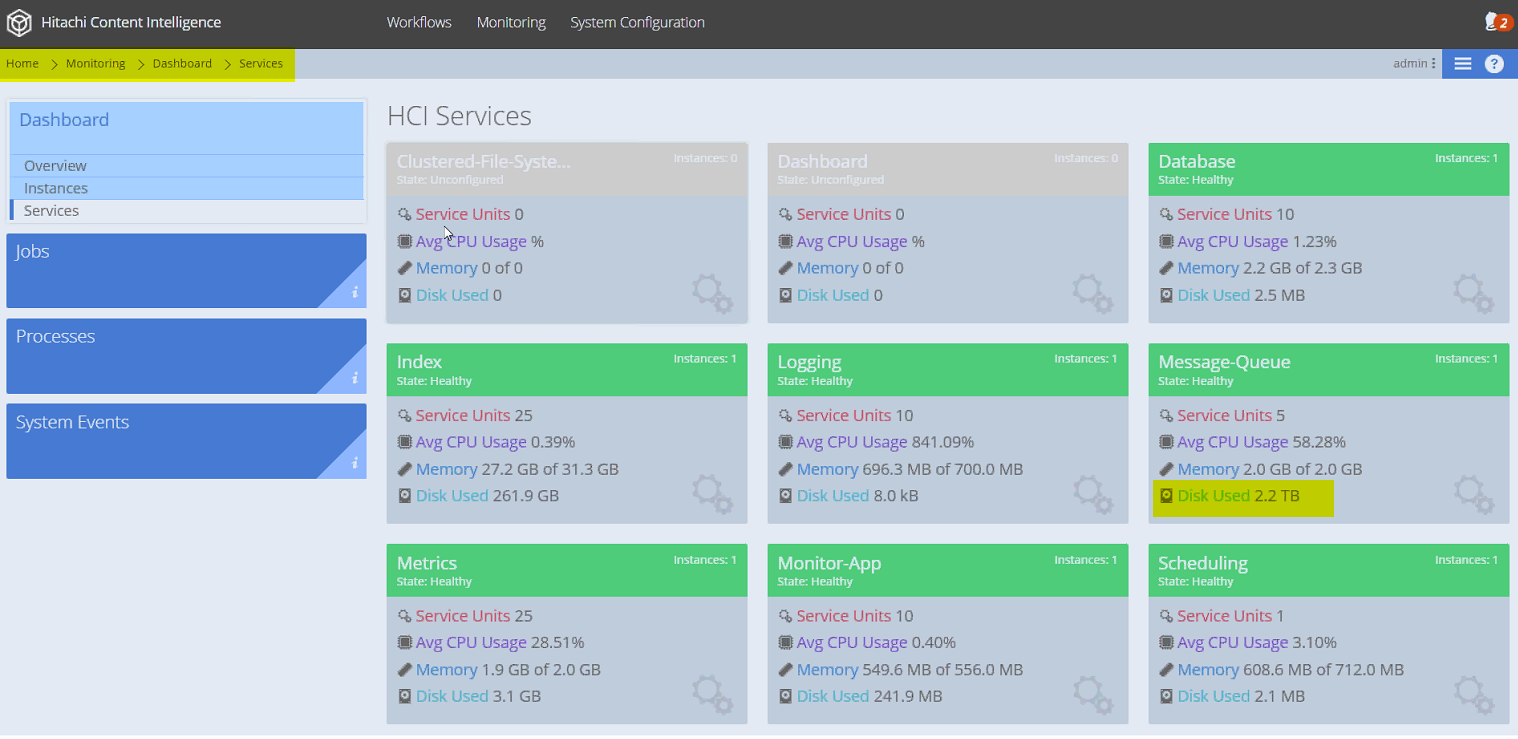1518x739 pixels.
Task: Go to Home in the breadcrumb
Action: (x=22, y=63)
